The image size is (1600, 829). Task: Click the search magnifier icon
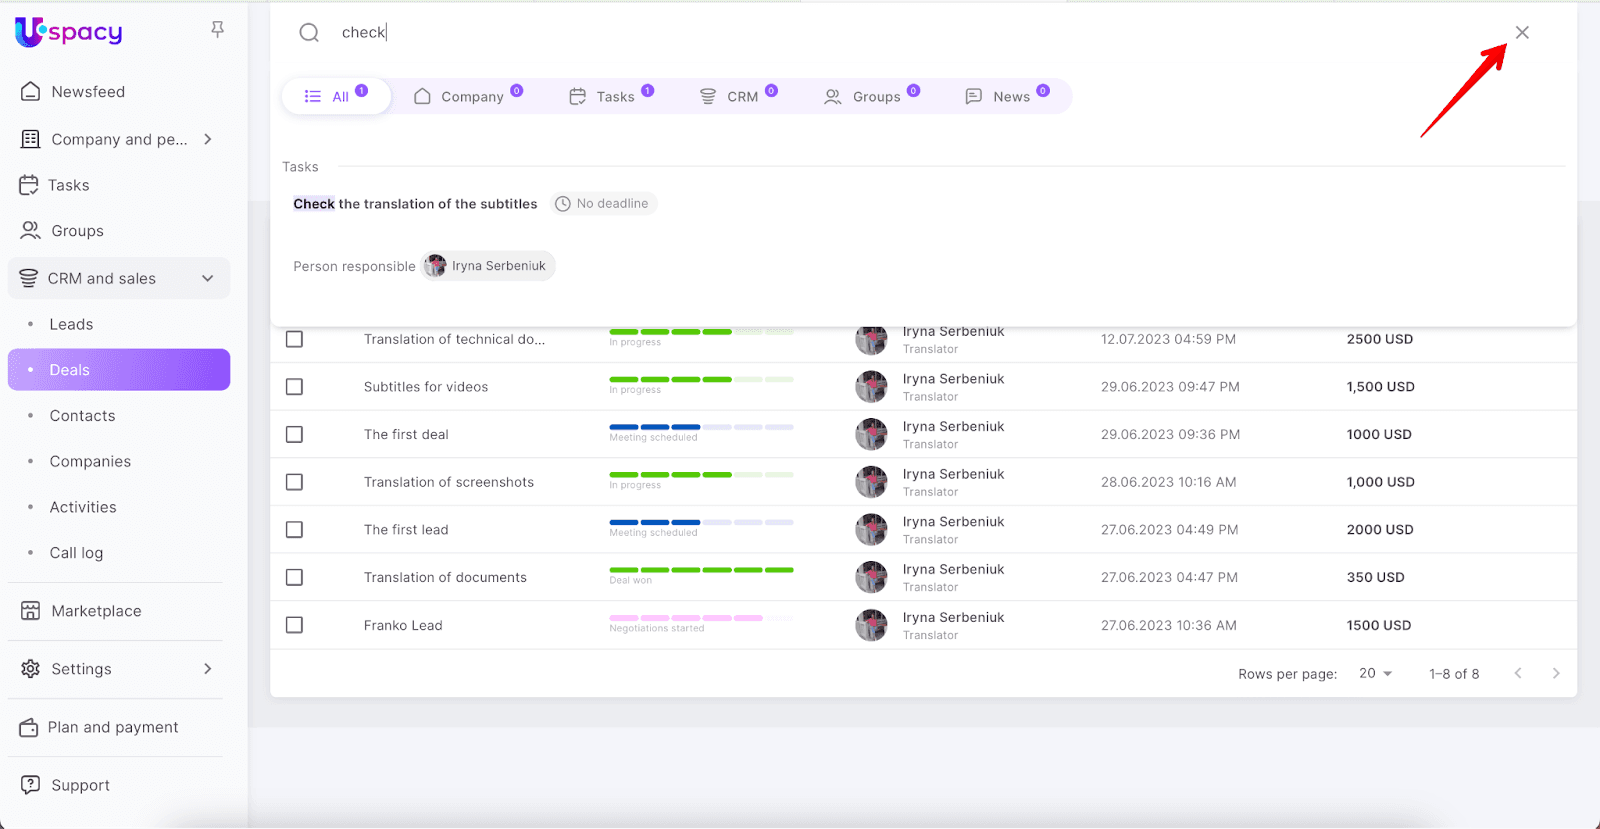point(309,33)
